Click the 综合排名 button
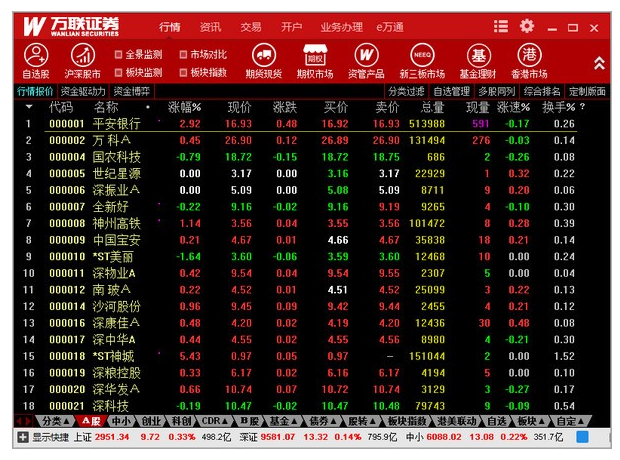Image resolution: width=620 pixels, height=460 pixels. coord(542,91)
